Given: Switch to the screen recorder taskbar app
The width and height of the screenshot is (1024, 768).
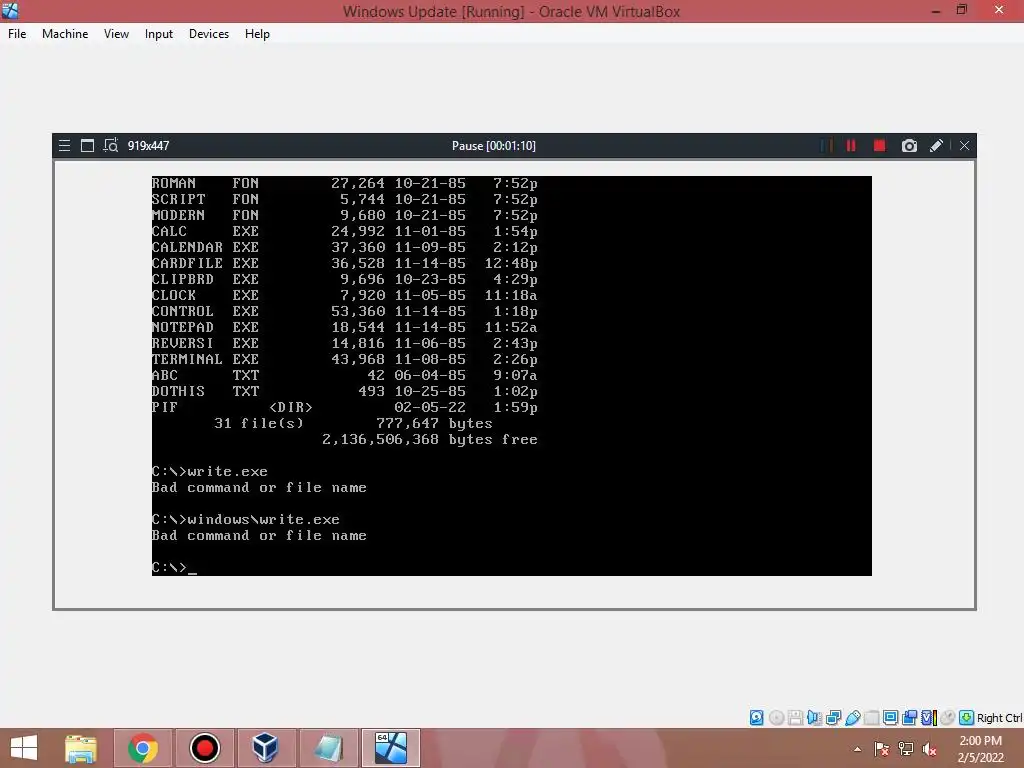Looking at the screenshot, I should coord(205,748).
